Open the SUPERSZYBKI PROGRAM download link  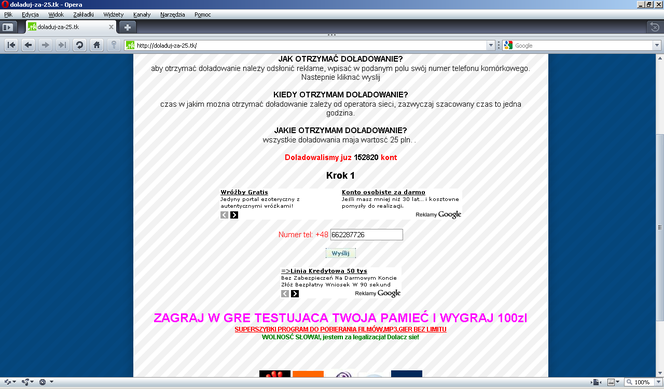click(340, 329)
